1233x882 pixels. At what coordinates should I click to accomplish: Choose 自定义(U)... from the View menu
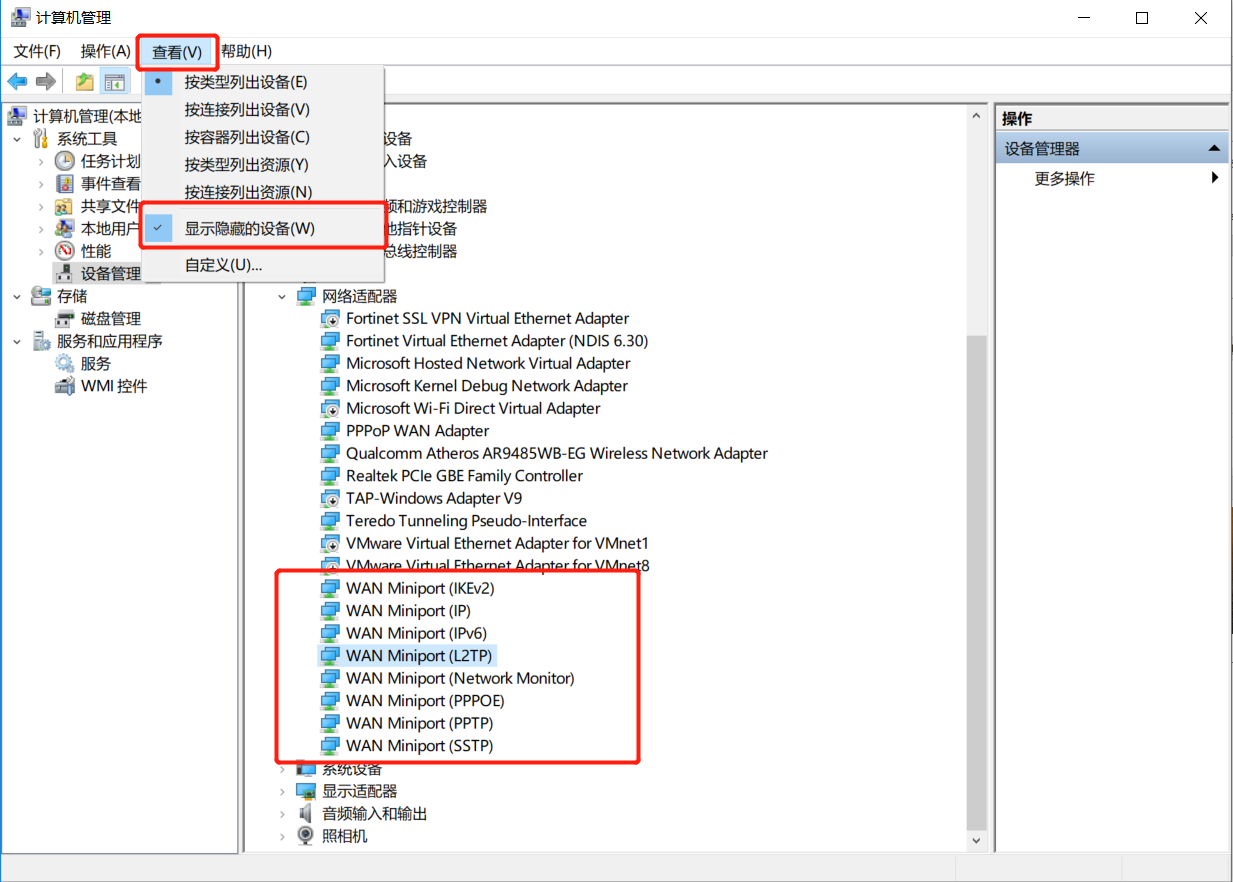263,265
